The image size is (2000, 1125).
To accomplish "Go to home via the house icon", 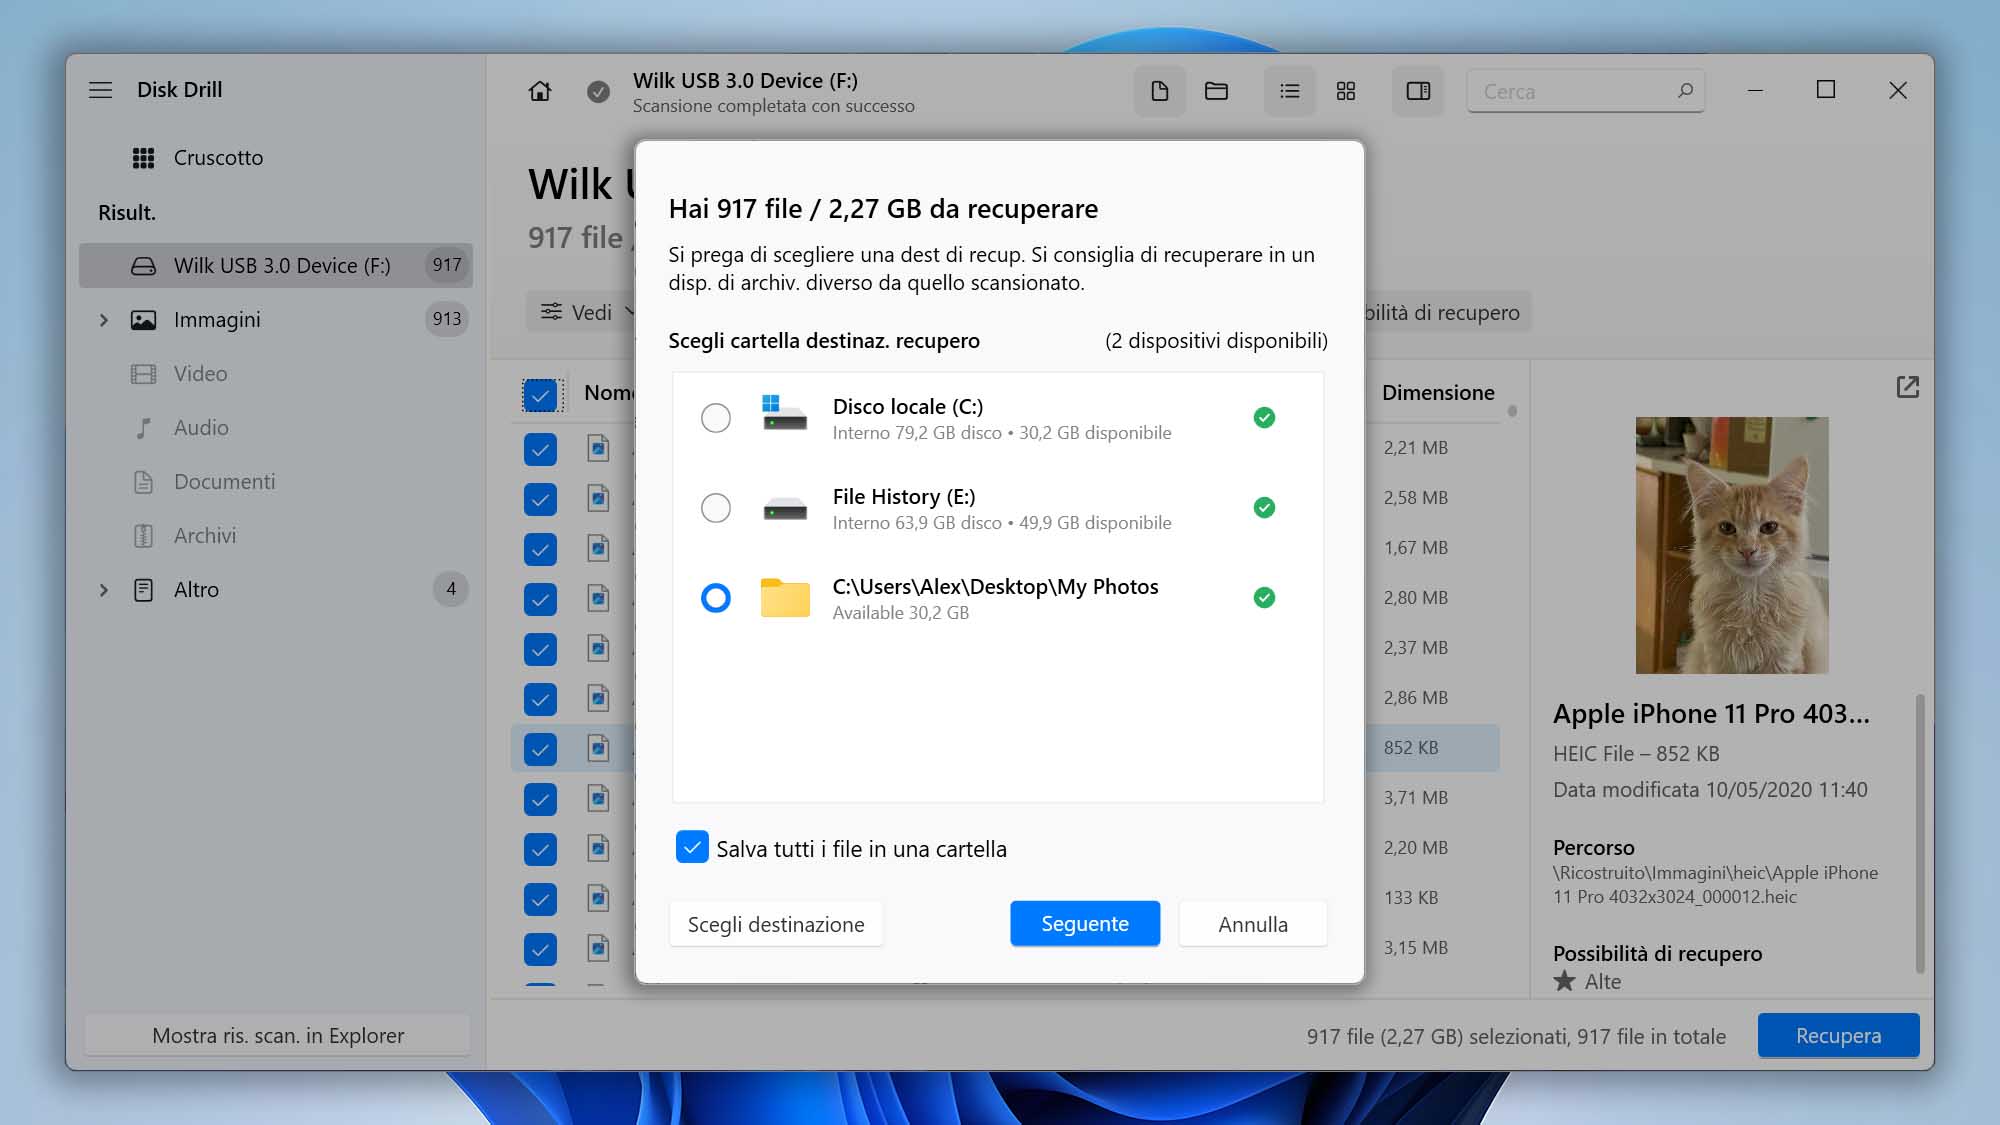I will point(540,91).
